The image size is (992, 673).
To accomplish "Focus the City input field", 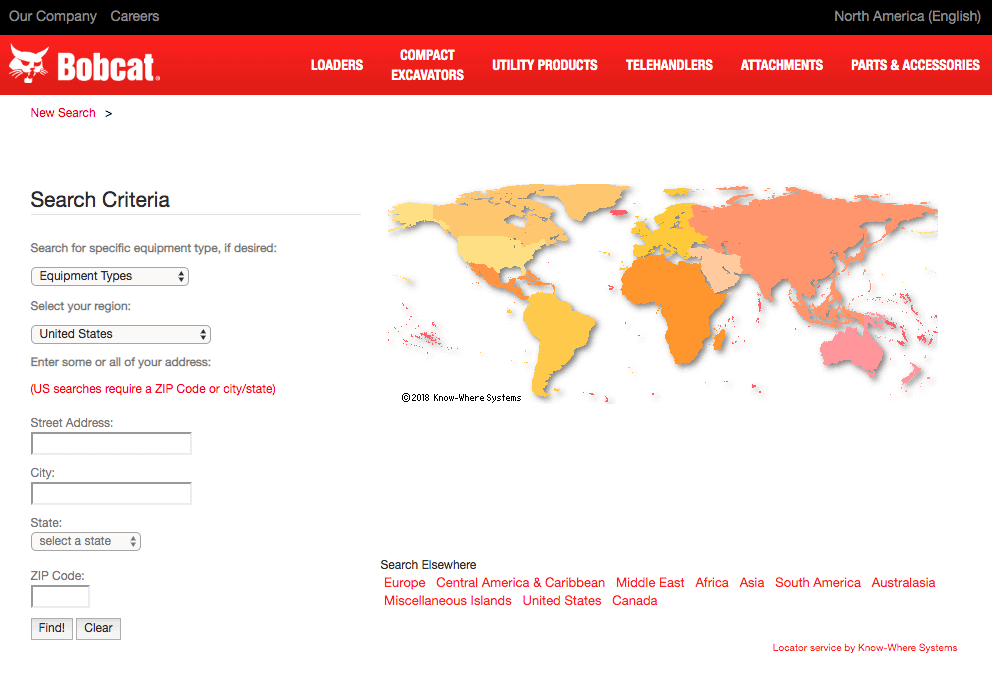I will coord(111,493).
